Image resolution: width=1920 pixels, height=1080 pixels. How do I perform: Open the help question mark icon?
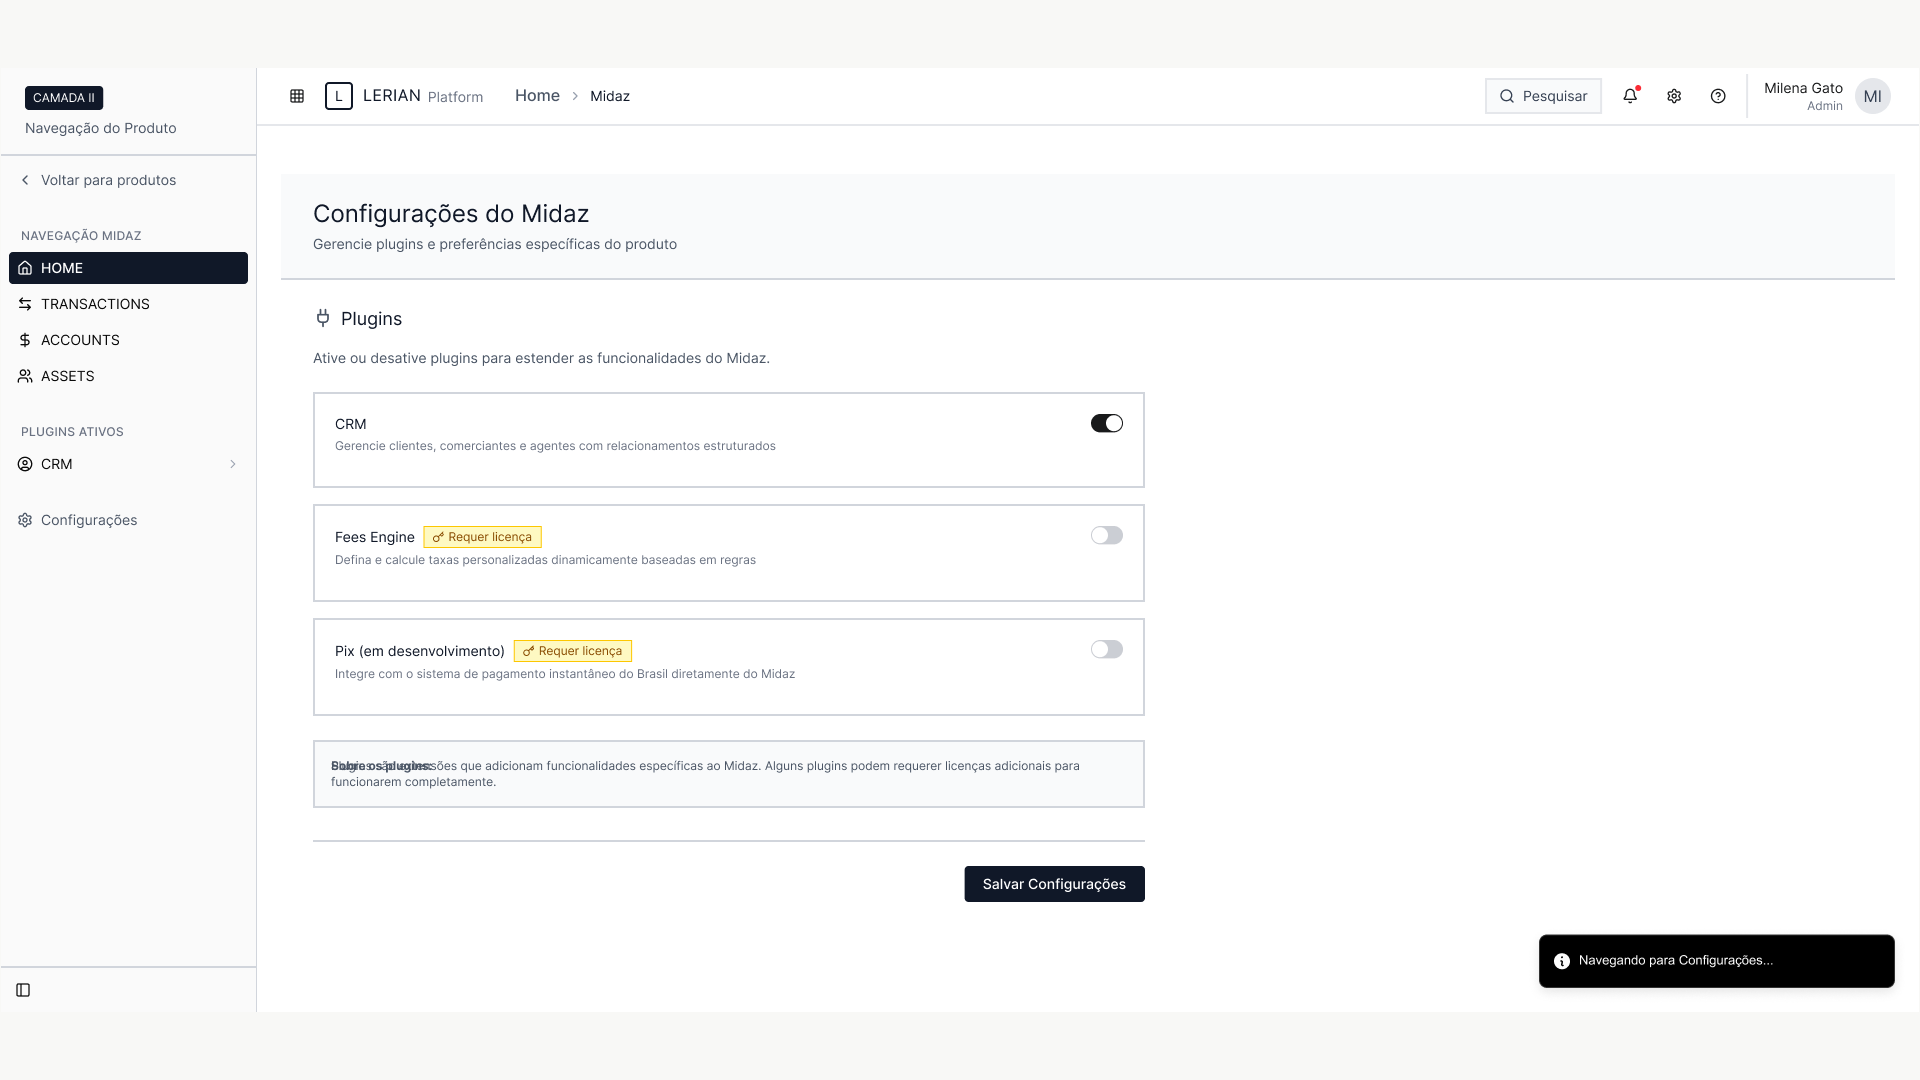1718,96
